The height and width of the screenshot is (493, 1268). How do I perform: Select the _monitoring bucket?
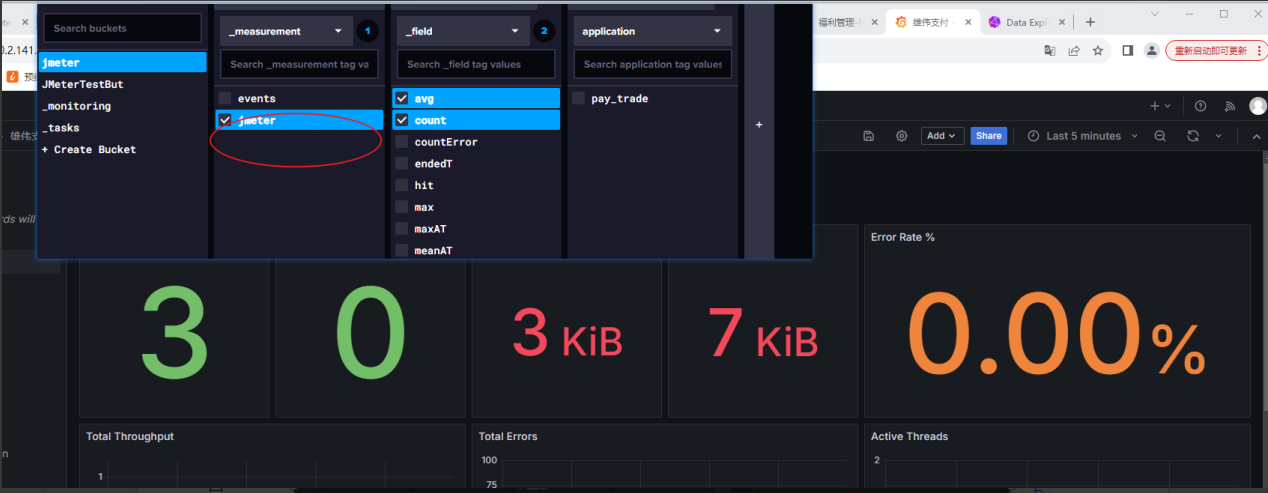(x=123, y=106)
